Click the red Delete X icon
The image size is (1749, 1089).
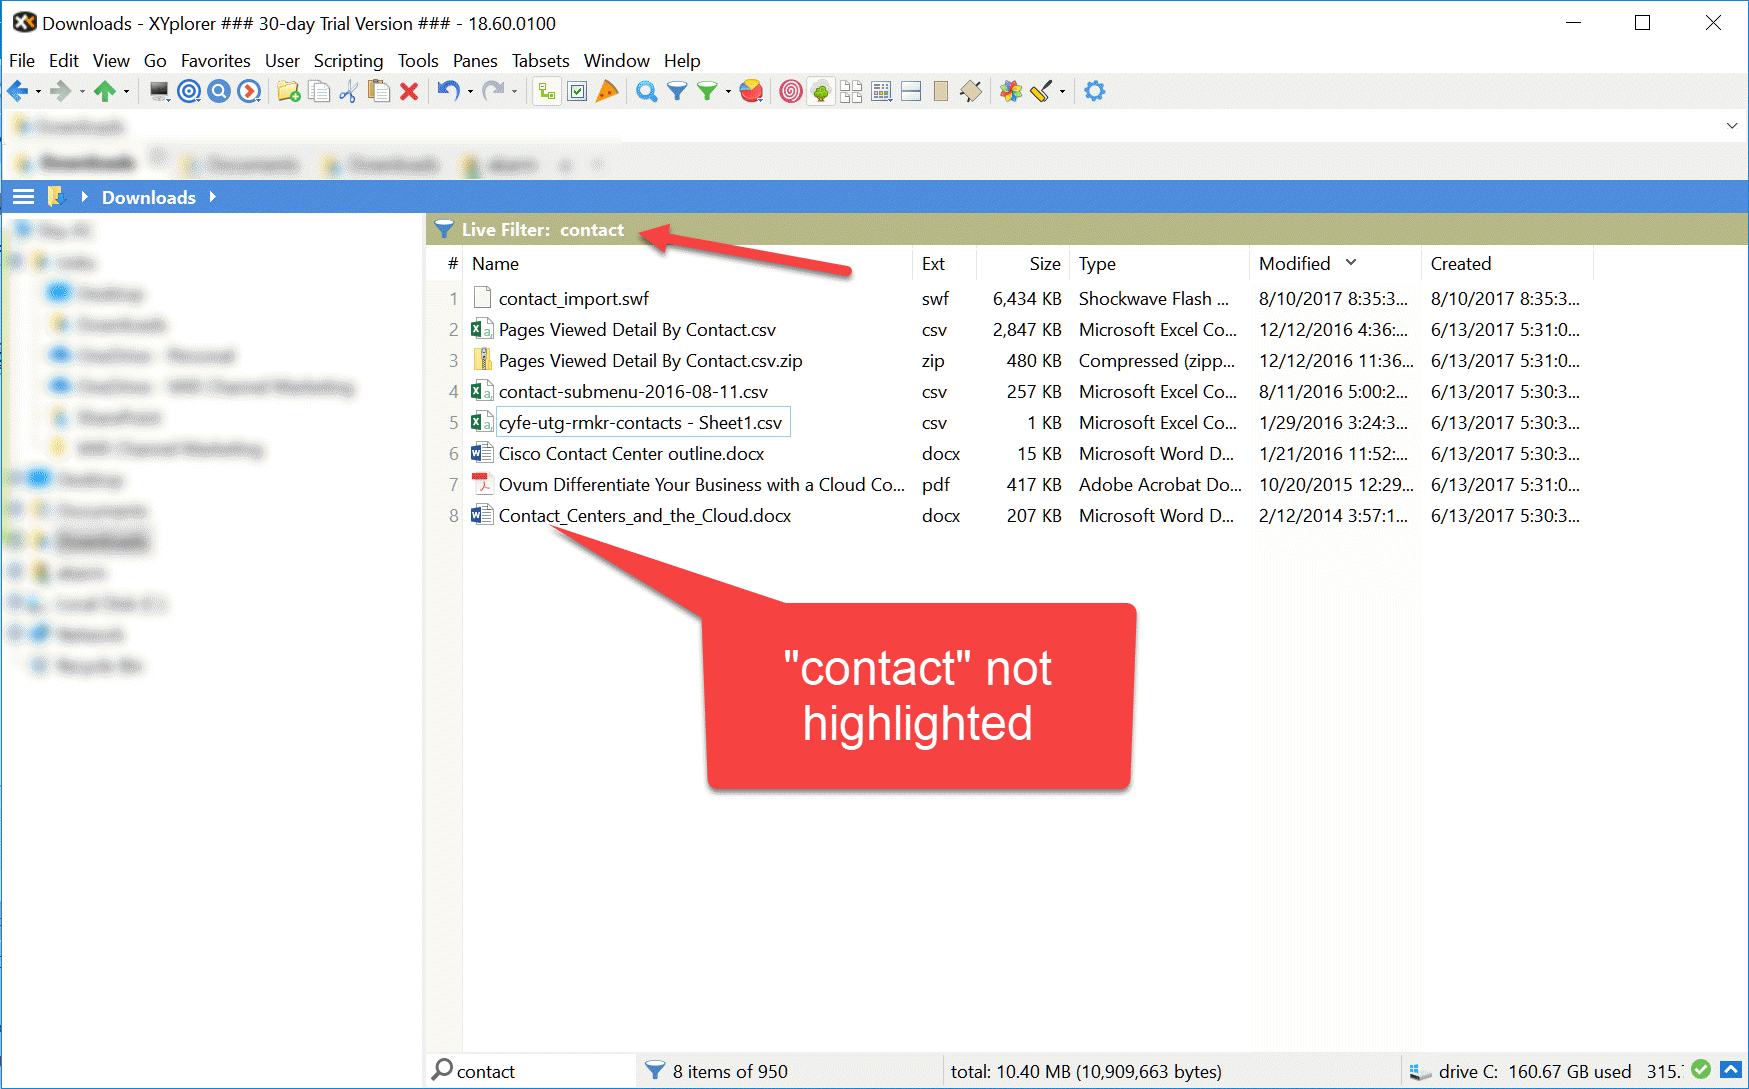coord(409,92)
